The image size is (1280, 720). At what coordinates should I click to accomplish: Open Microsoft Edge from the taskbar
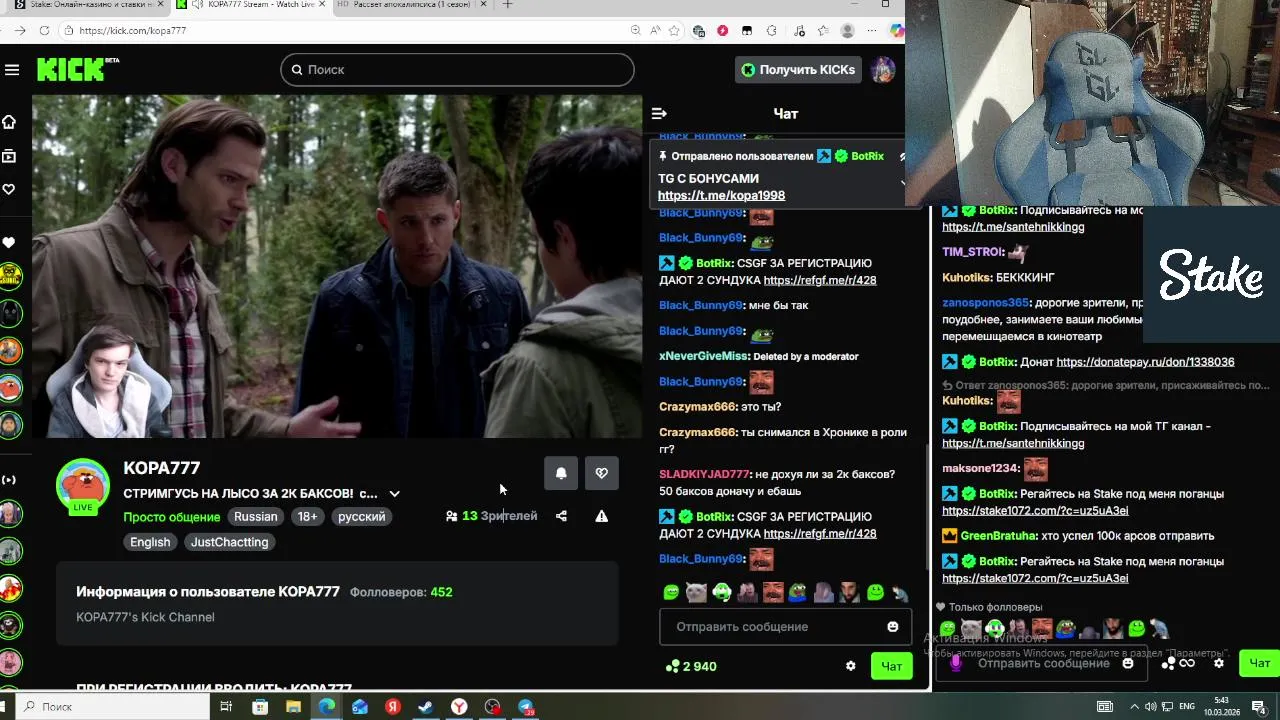click(x=327, y=707)
